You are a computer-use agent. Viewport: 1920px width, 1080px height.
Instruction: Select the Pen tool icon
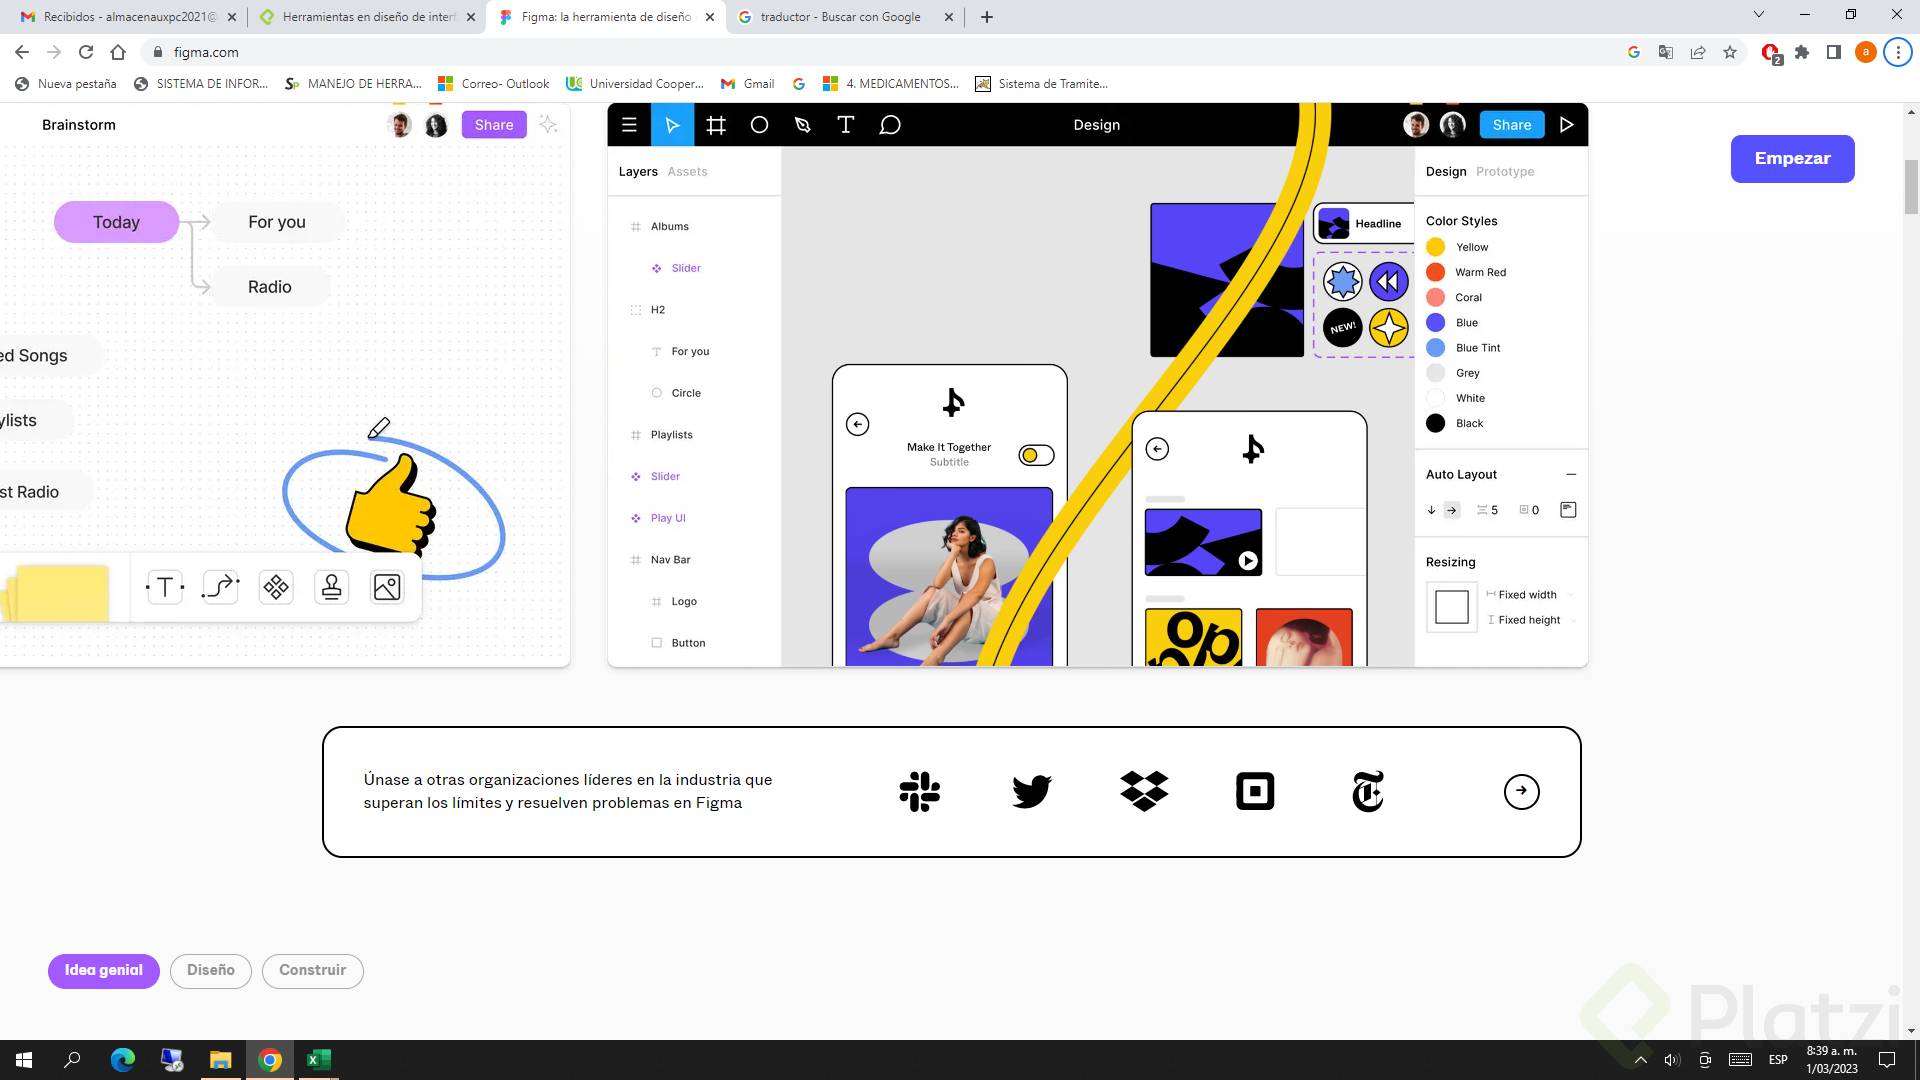(802, 125)
